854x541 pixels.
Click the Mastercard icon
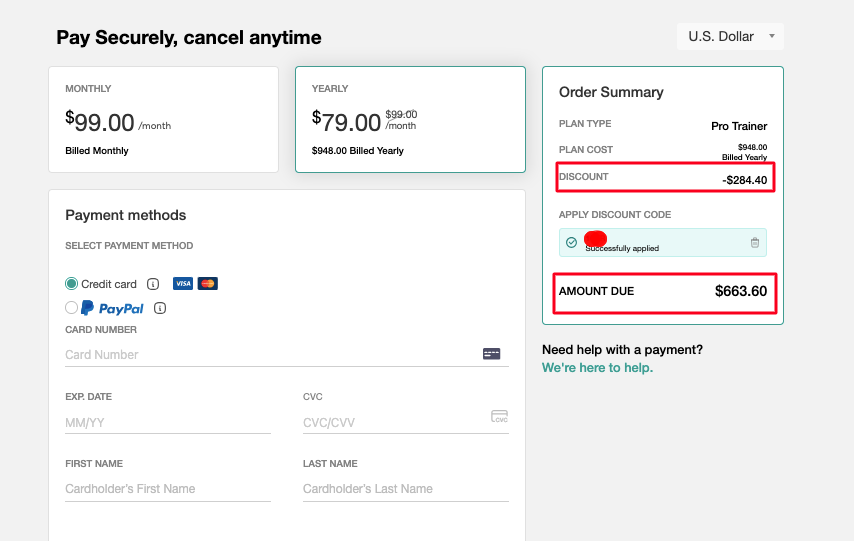[207, 284]
